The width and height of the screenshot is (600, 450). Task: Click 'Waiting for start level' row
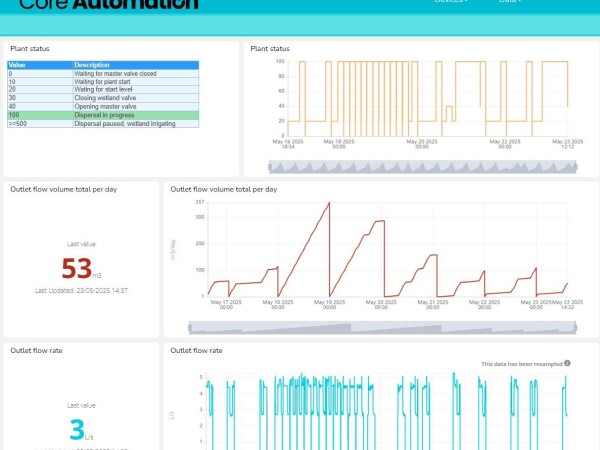point(103,90)
